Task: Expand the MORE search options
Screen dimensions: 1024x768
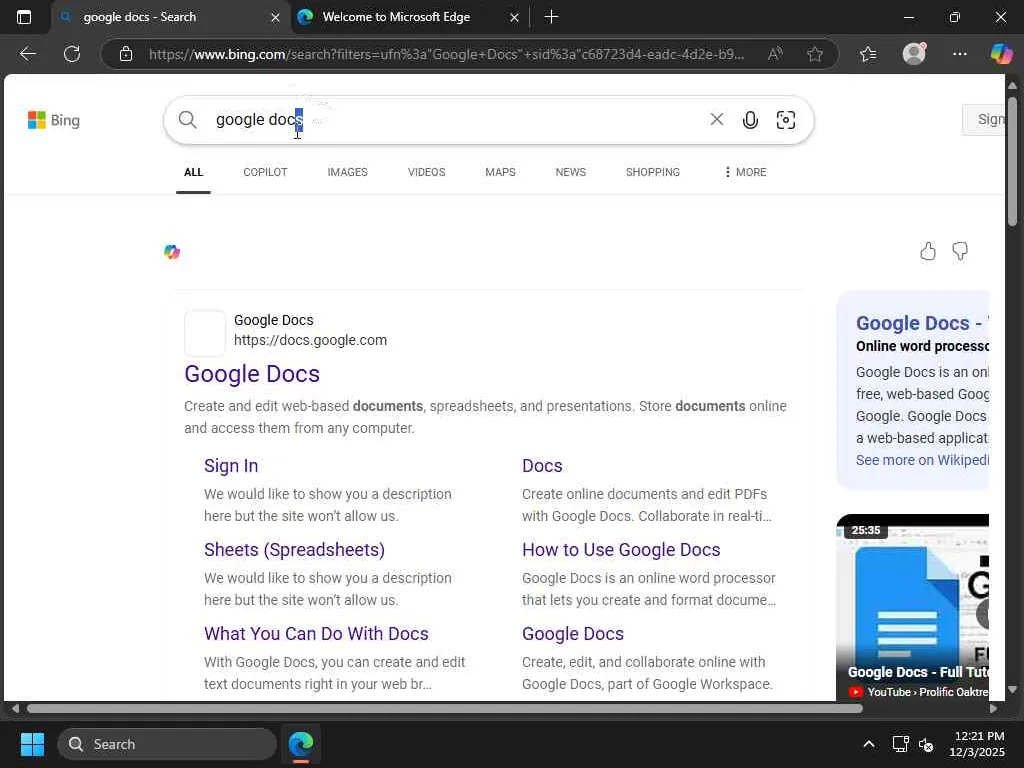Action: click(745, 172)
